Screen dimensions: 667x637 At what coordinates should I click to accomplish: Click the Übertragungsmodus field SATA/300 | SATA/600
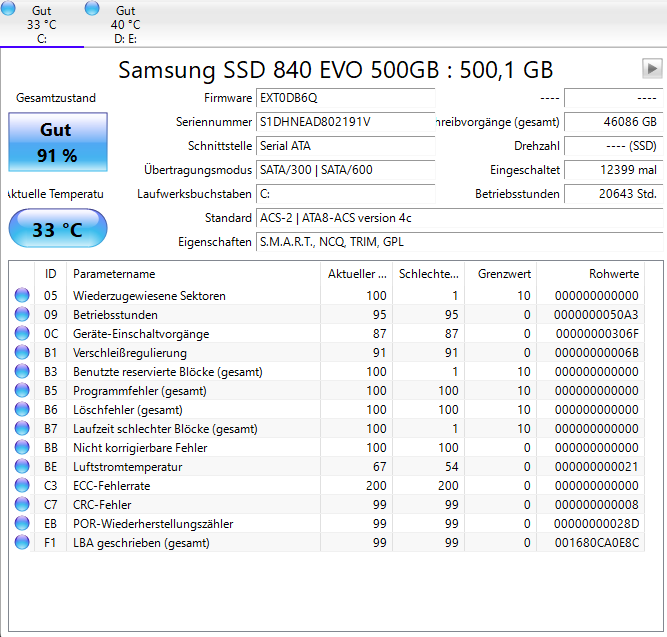(x=345, y=170)
